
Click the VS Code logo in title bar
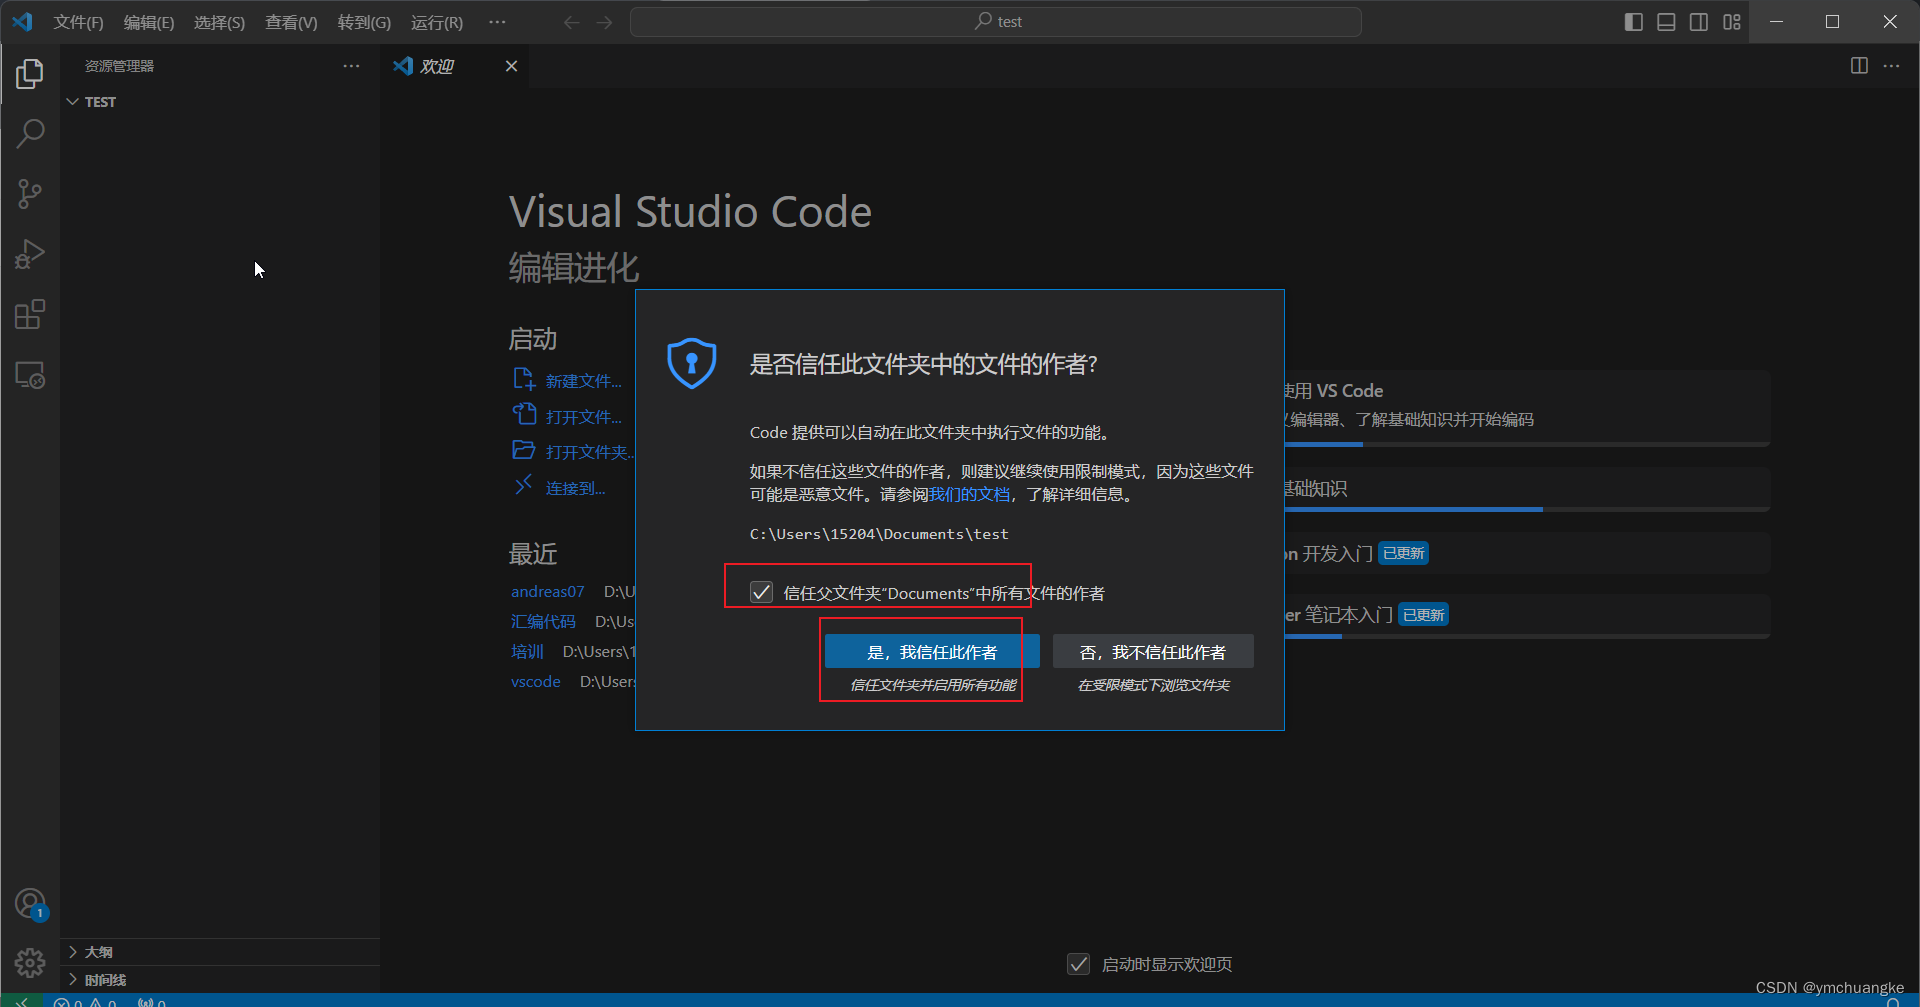pyautogui.click(x=22, y=22)
